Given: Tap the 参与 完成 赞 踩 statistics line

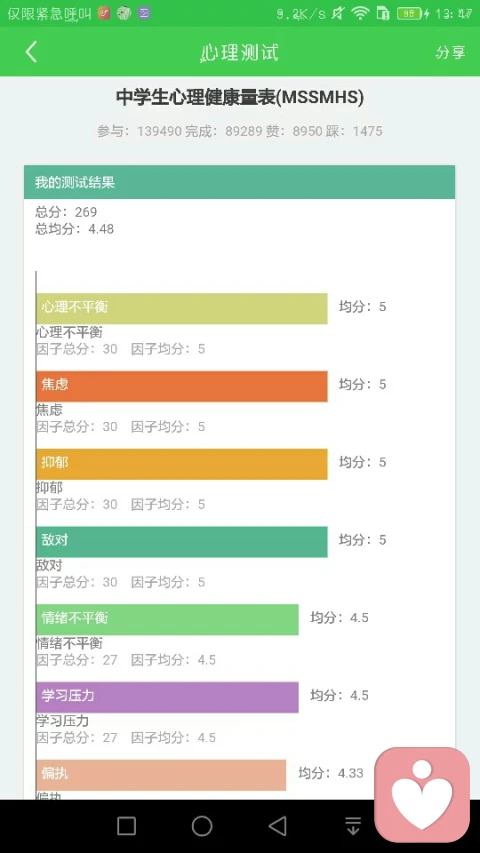Looking at the screenshot, I should point(240,131).
